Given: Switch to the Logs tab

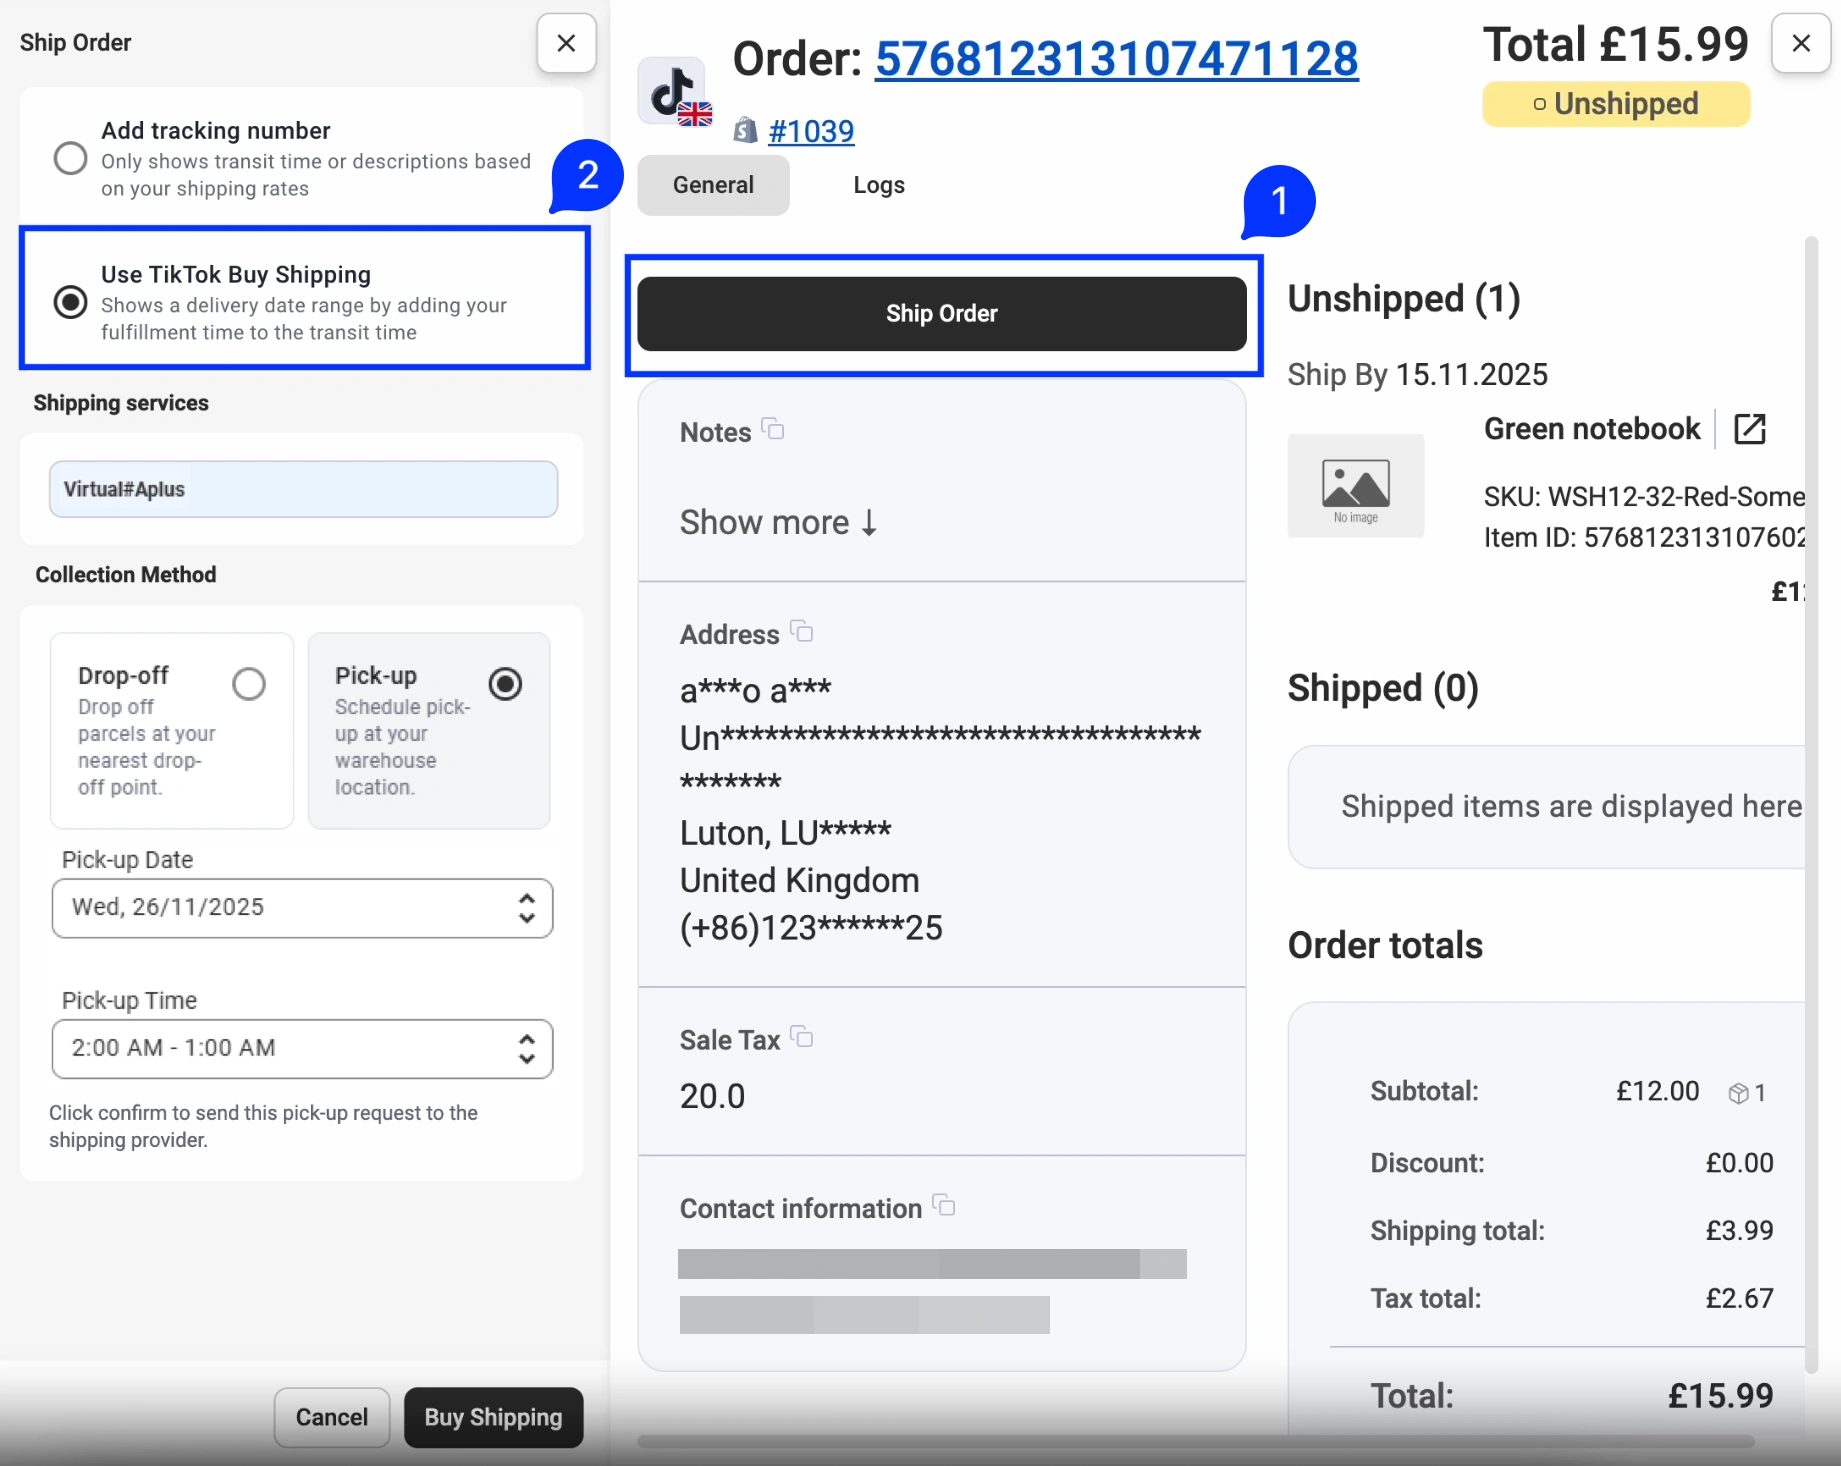Looking at the screenshot, I should (878, 185).
